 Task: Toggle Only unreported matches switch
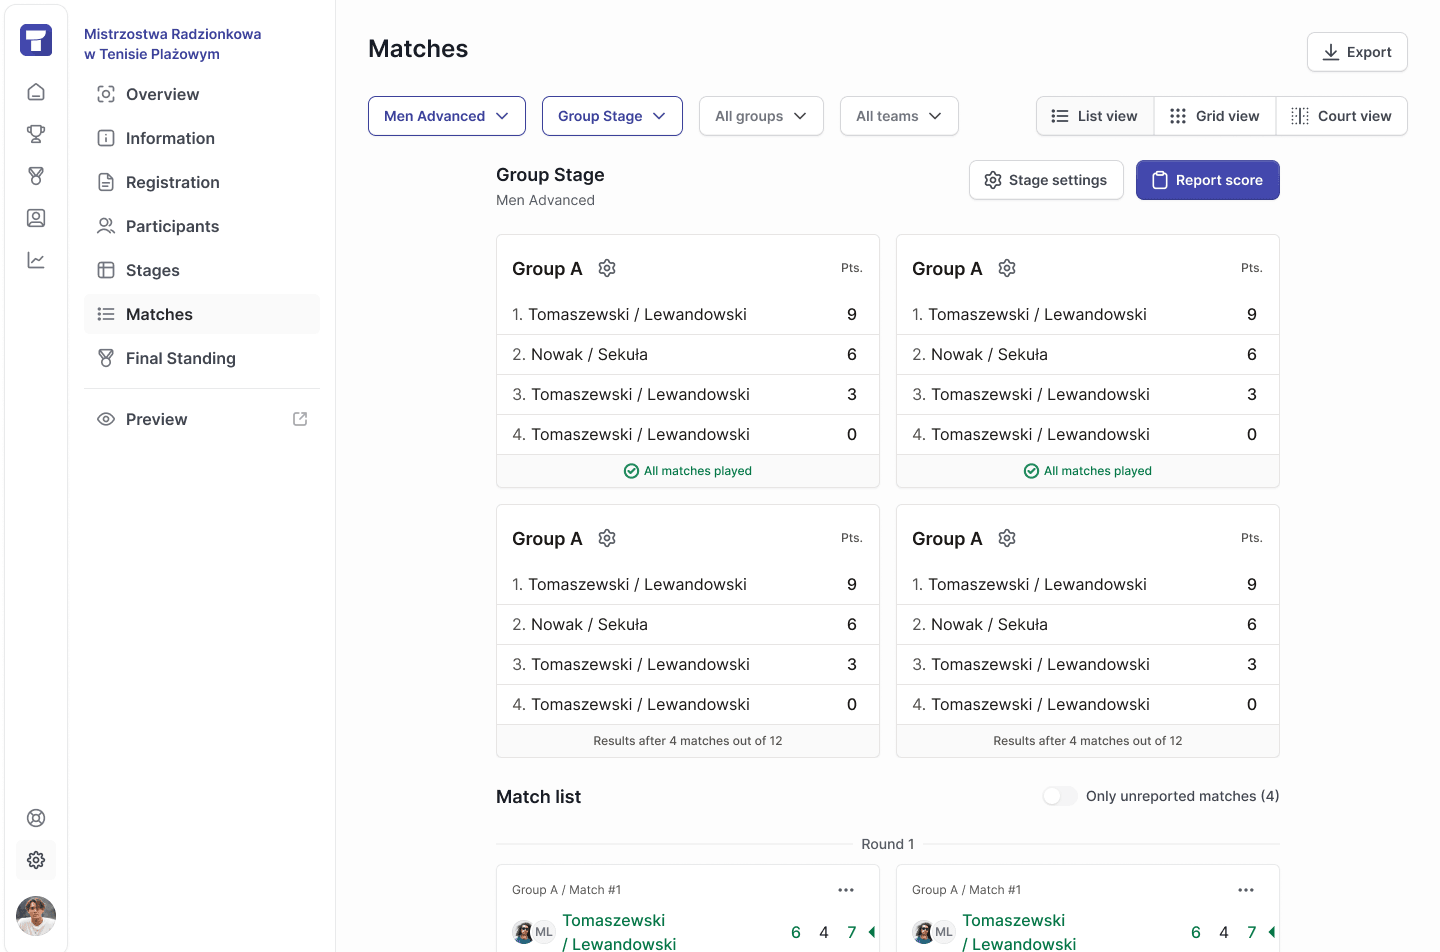[1060, 796]
